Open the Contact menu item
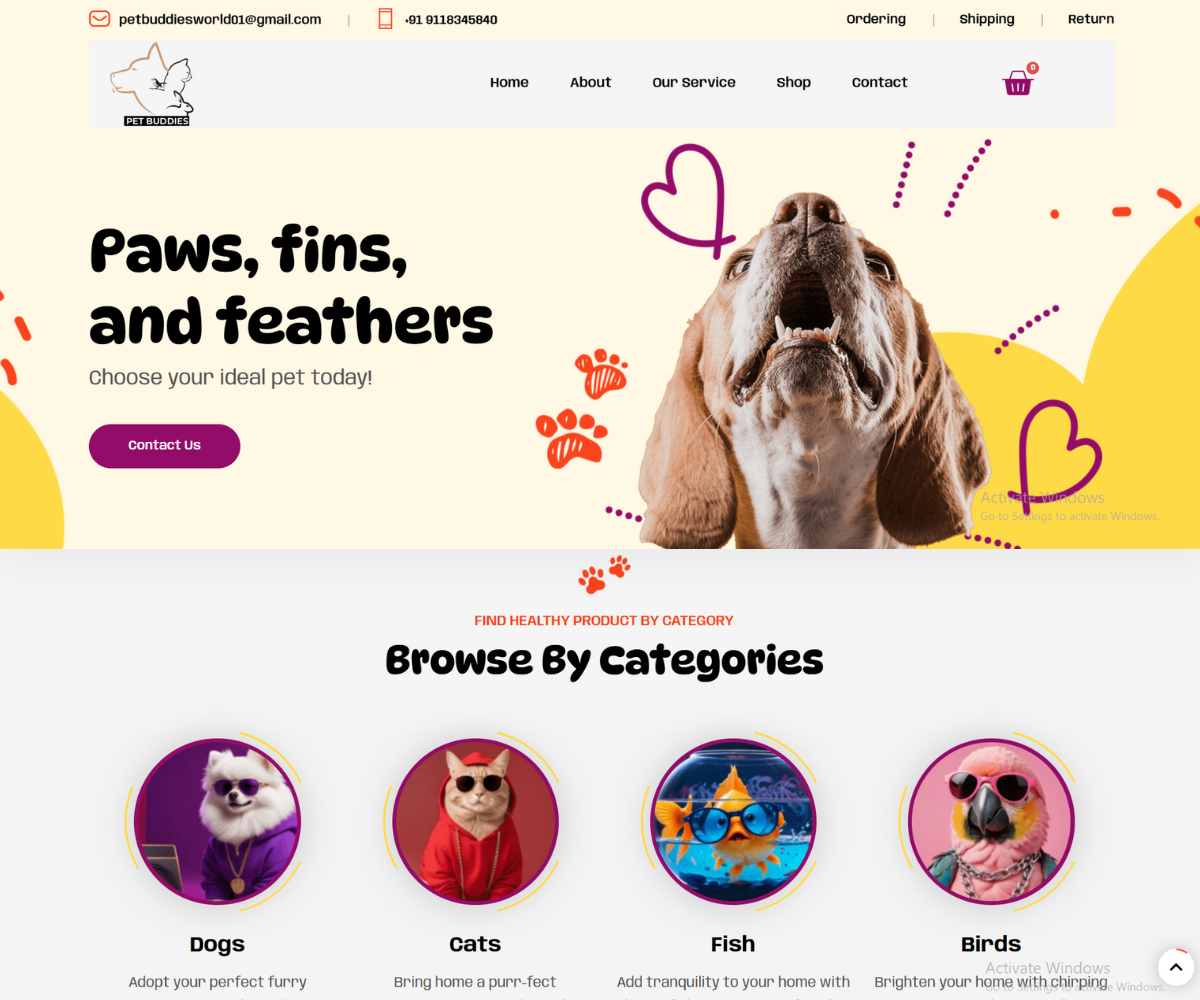Image resolution: width=1200 pixels, height=1000 pixels. click(880, 83)
